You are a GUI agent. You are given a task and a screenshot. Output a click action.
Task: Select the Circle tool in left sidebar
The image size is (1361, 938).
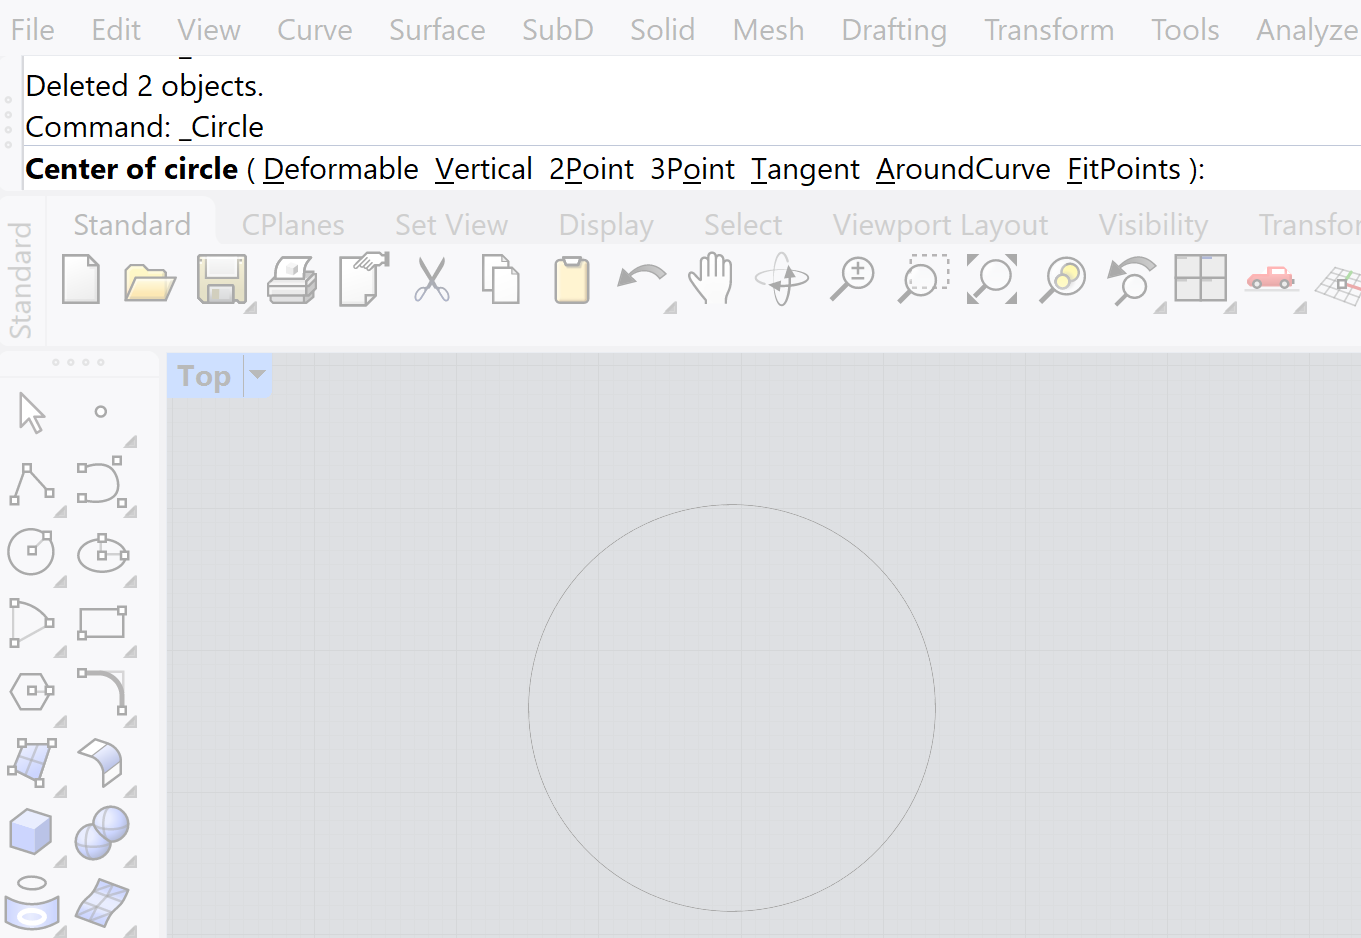tap(31, 551)
